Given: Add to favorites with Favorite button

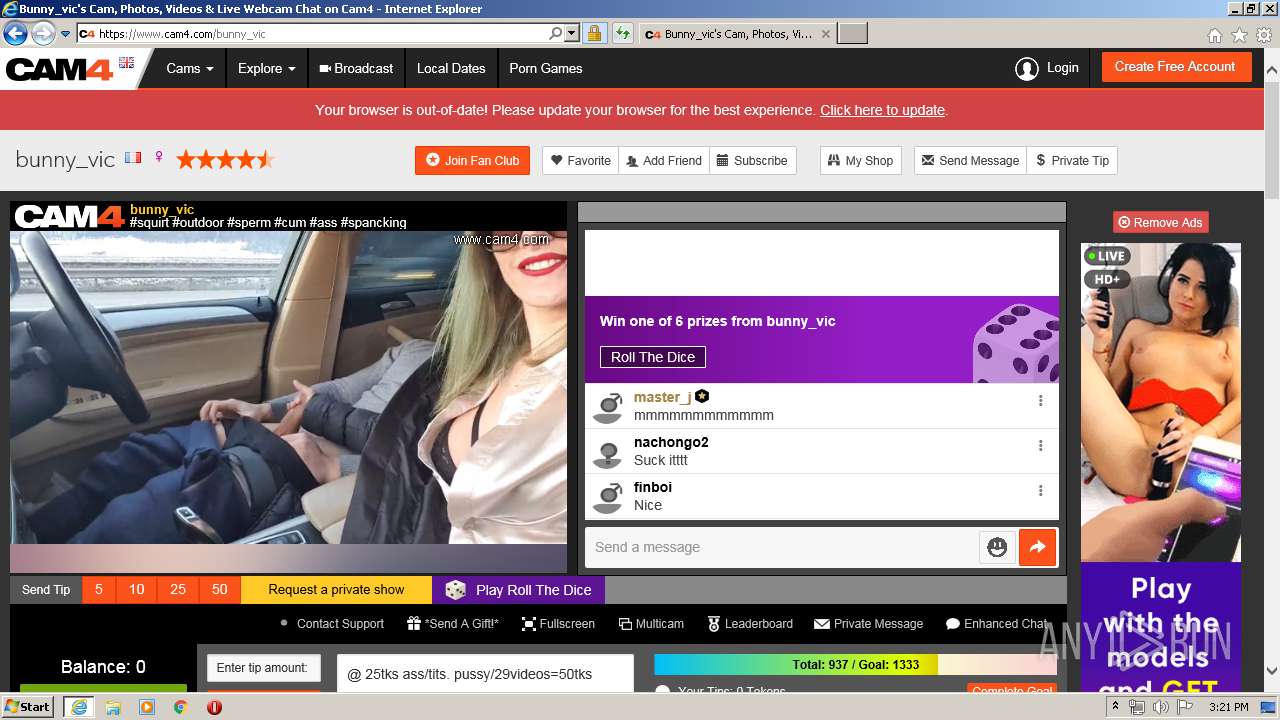Looking at the screenshot, I should point(580,160).
